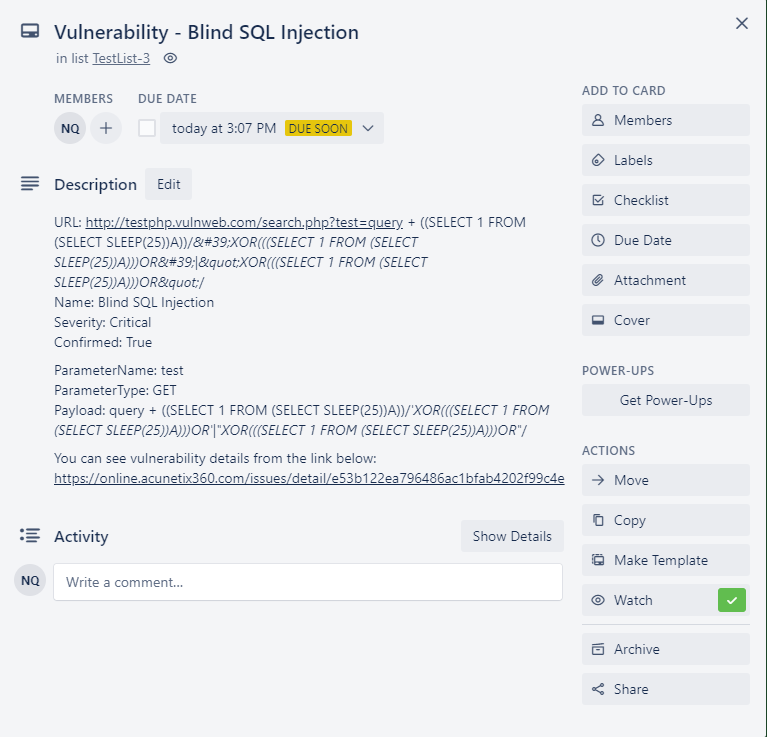767x737 pixels.
Task: Open TestList-3 list link
Action: click(x=121, y=58)
